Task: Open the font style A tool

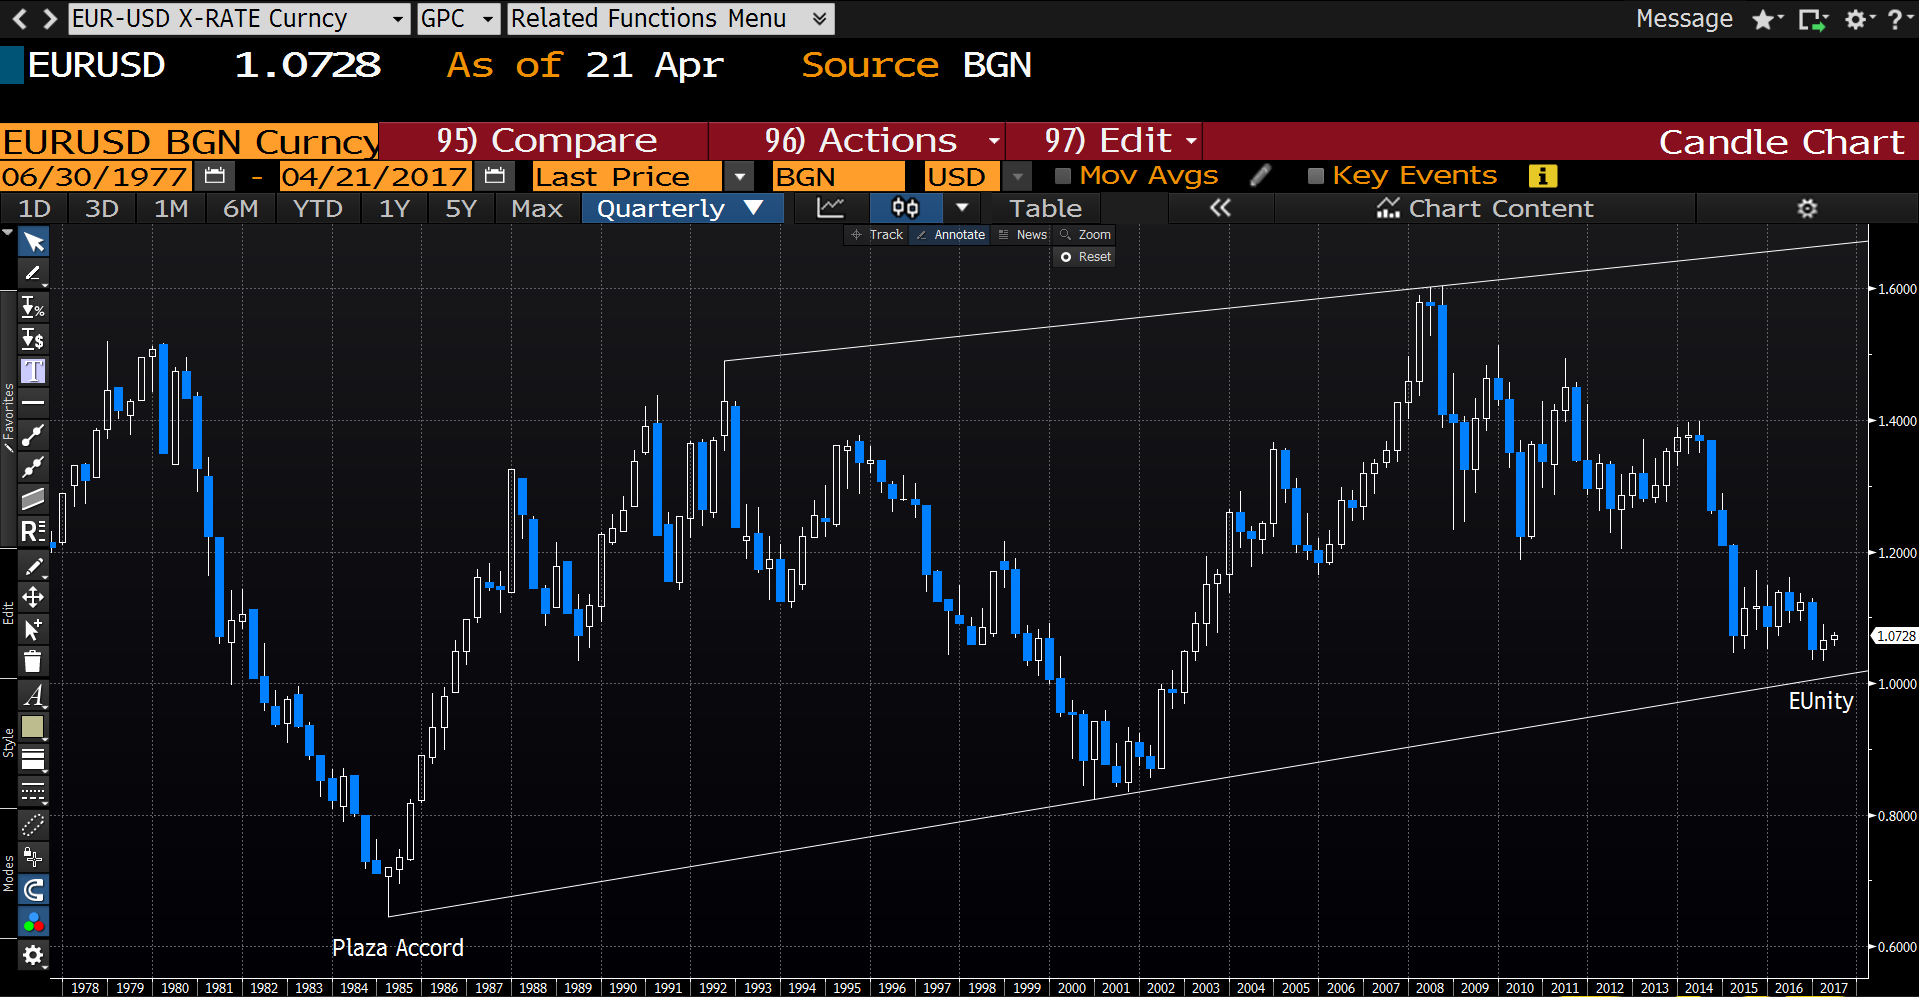Action: (x=33, y=695)
